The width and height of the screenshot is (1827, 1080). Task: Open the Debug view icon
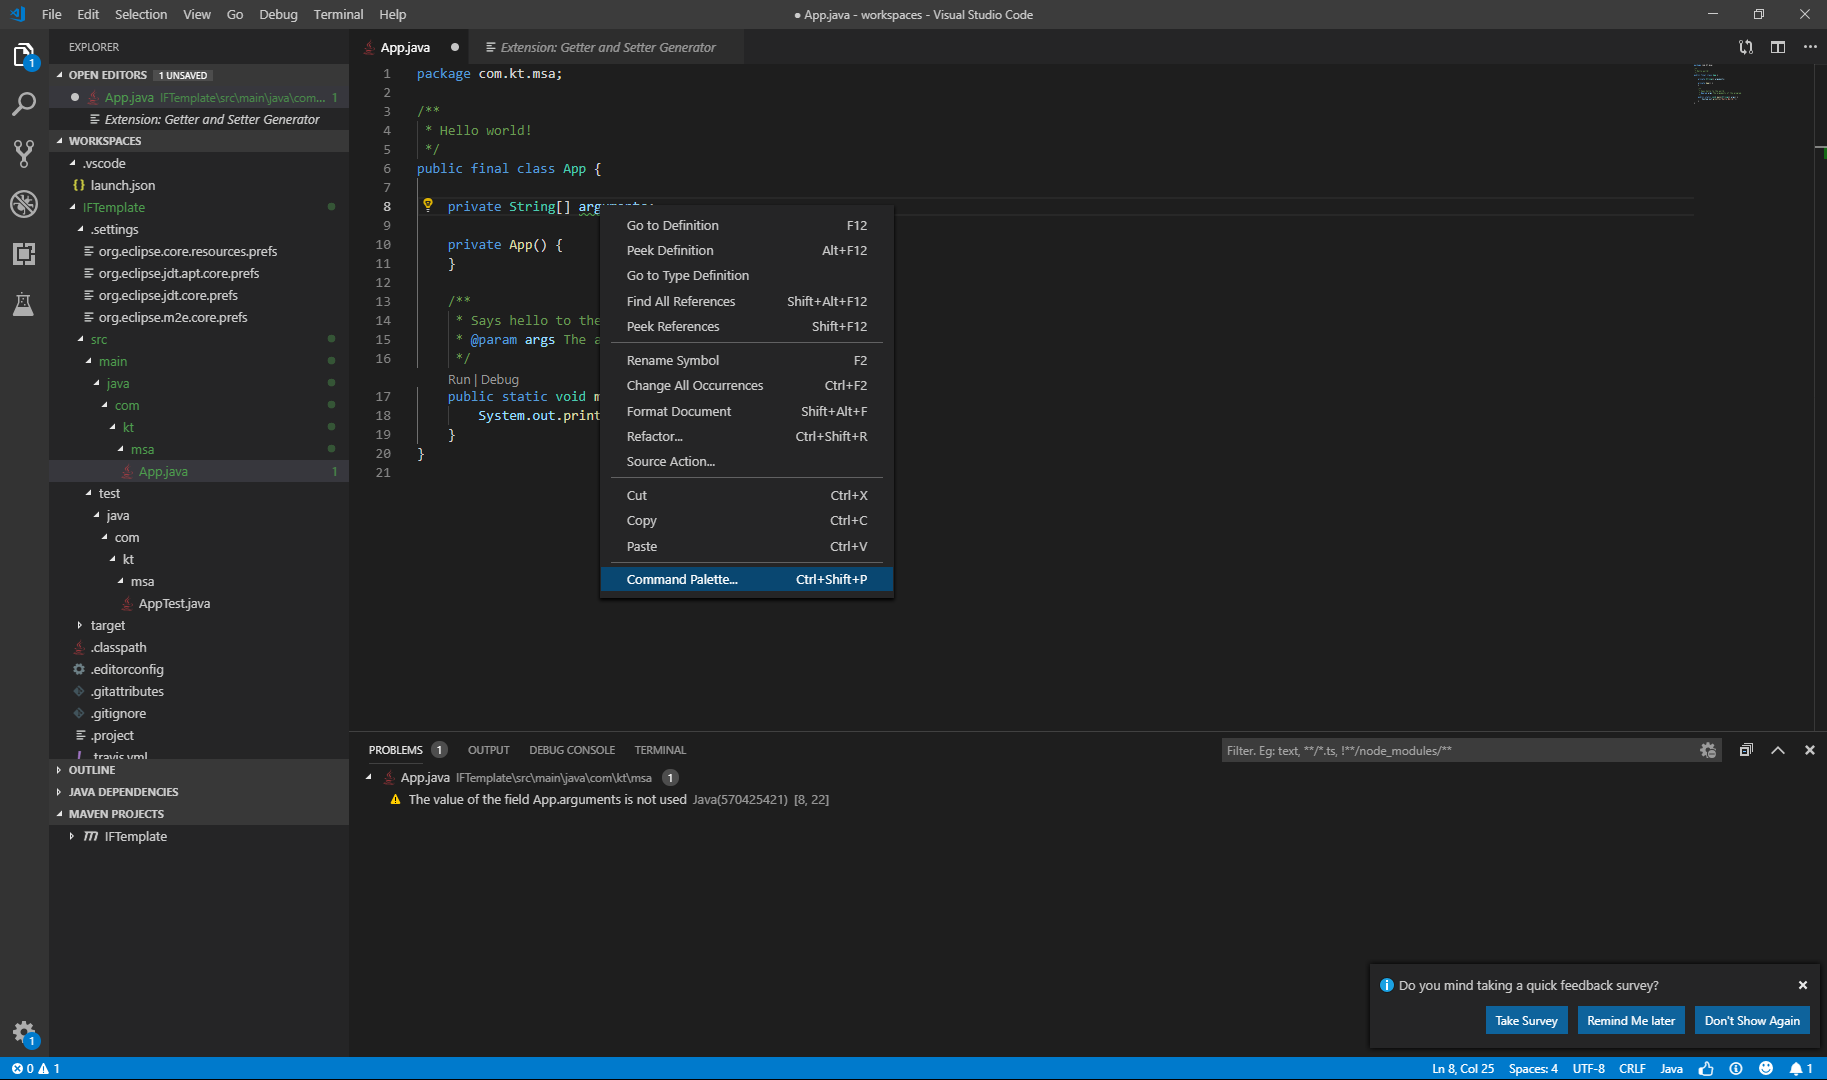click(x=24, y=204)
